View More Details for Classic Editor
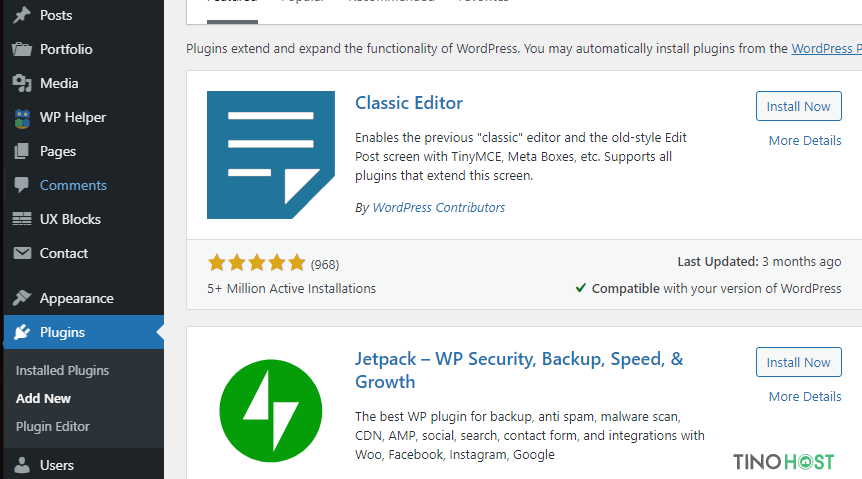This screenshot has width=862, height=479. (805, 140)
